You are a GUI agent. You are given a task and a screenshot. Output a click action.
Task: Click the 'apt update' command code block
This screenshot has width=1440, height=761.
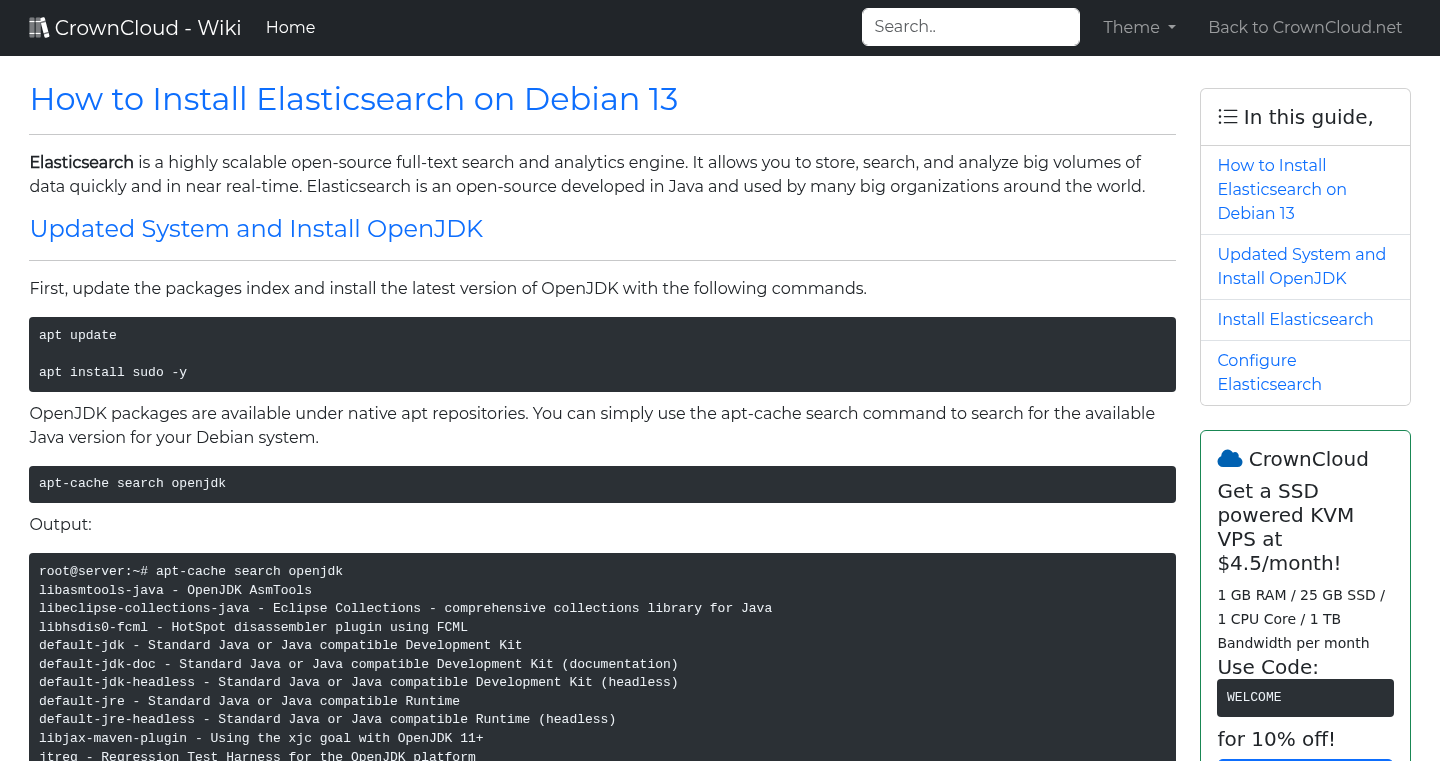[x=602, y=354]
